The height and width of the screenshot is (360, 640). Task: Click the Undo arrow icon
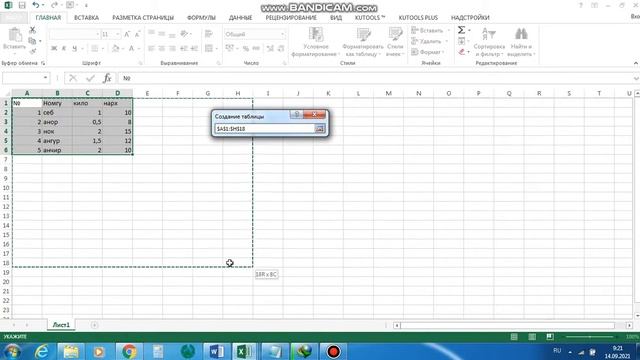[x=36, y=5]
